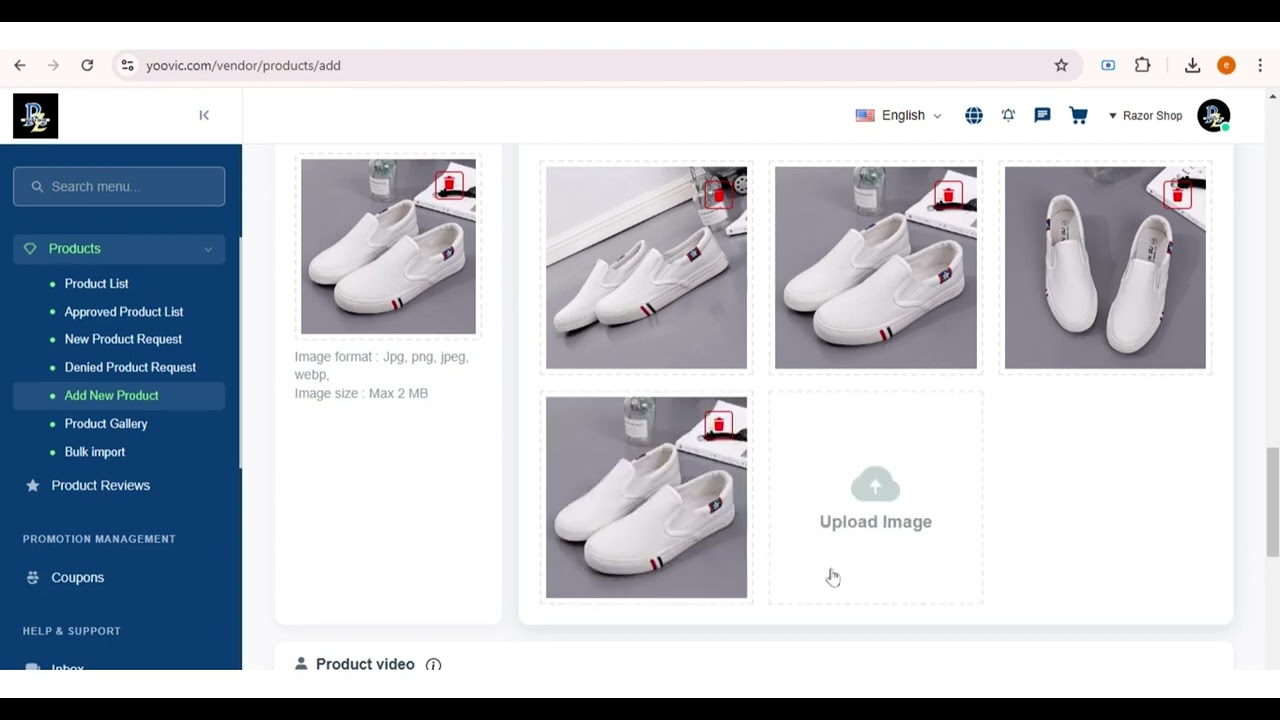This screenshot has height=720, width=1280.
Task: Open the chat messages icon
Action: [x=1042, y=115]
